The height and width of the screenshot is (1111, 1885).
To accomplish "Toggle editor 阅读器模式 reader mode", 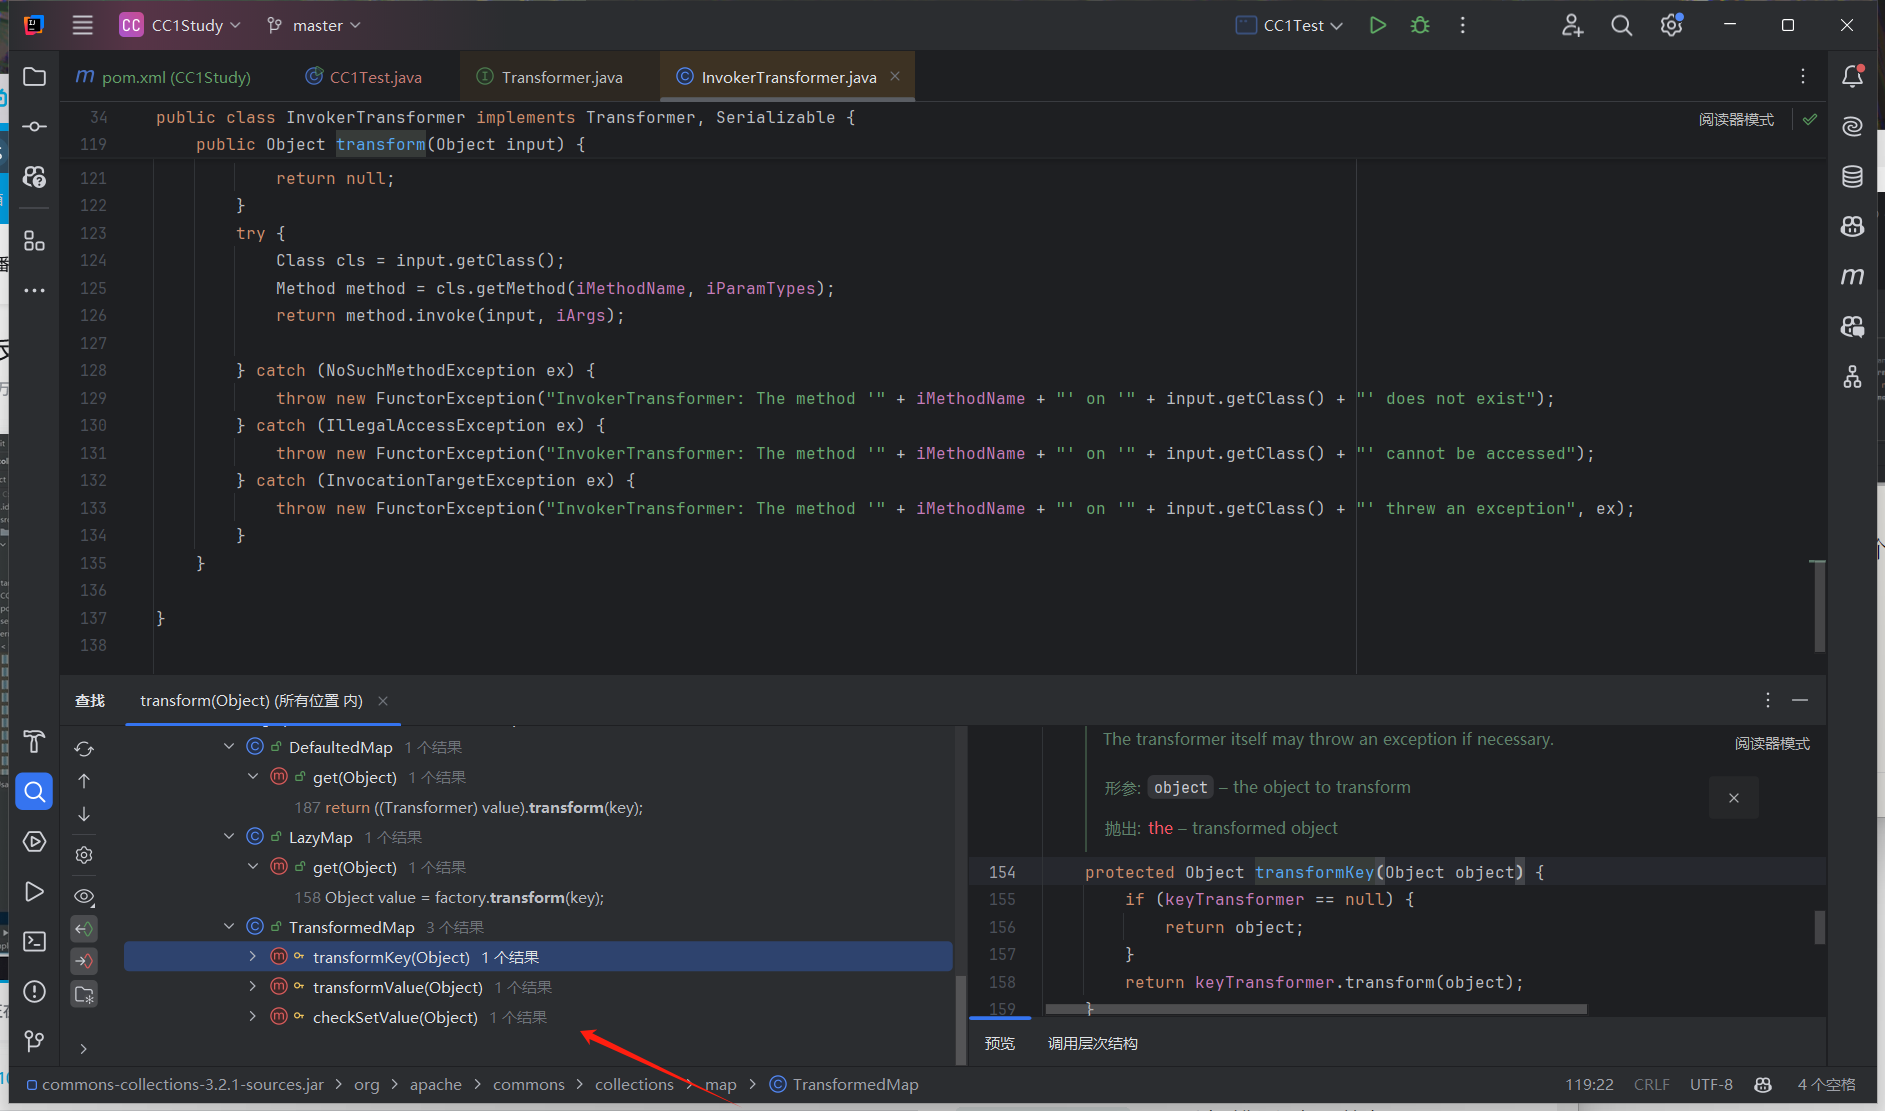I will tap(1736, 119).
